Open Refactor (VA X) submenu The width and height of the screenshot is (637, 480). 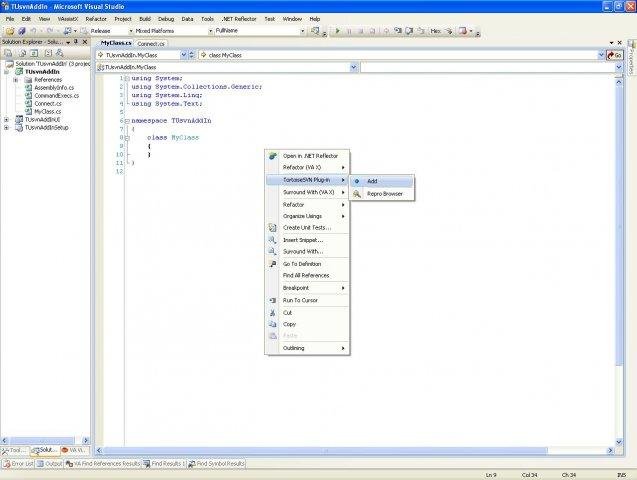(x=307, y=167)
